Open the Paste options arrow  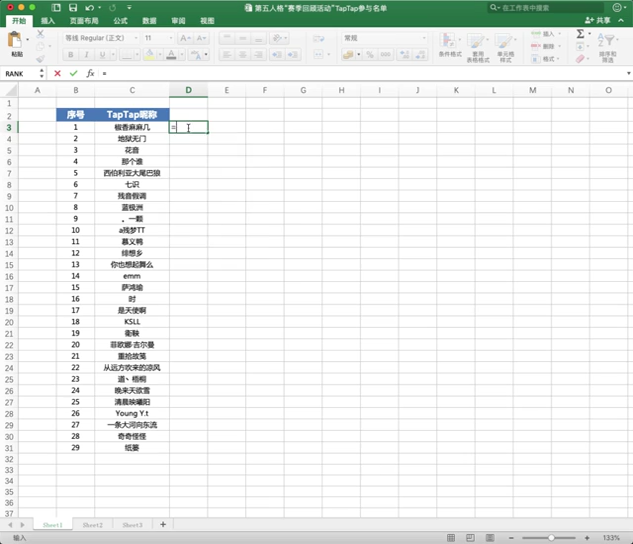[27, 40]
